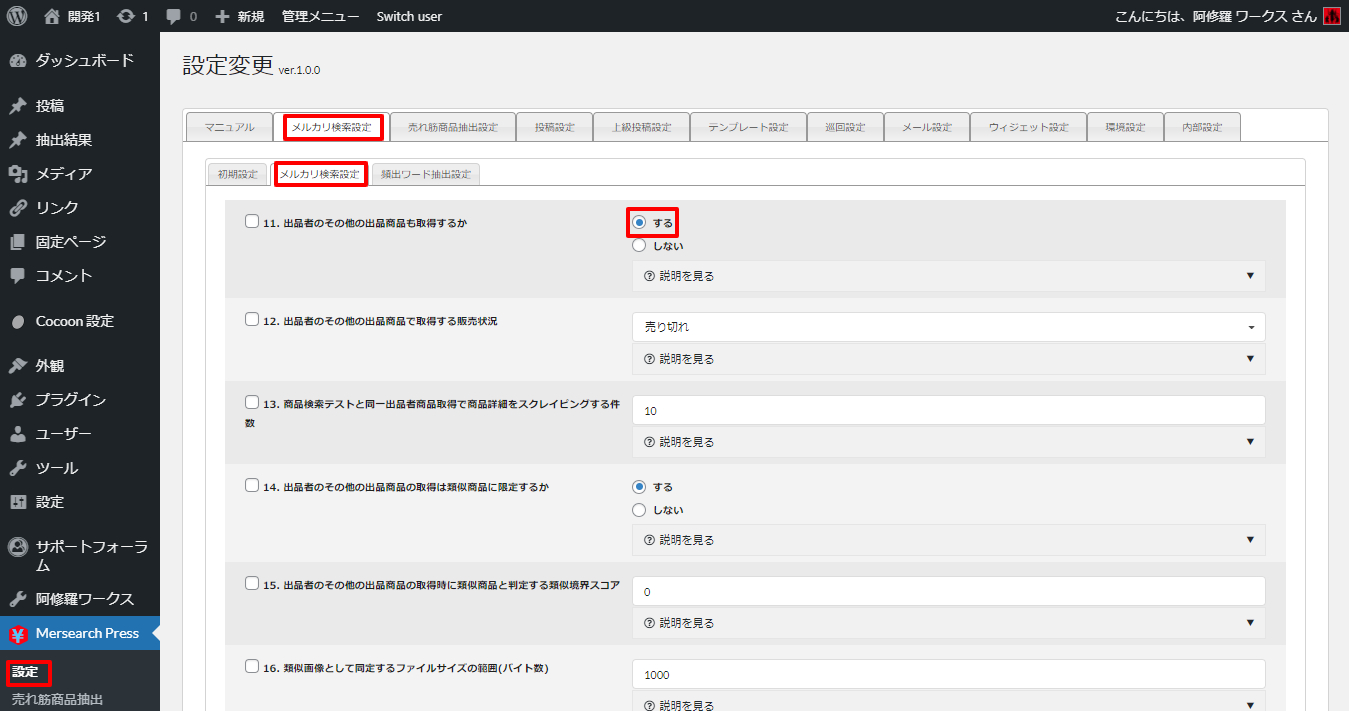Select the Mersearch Press yen icon

(17, 634)
